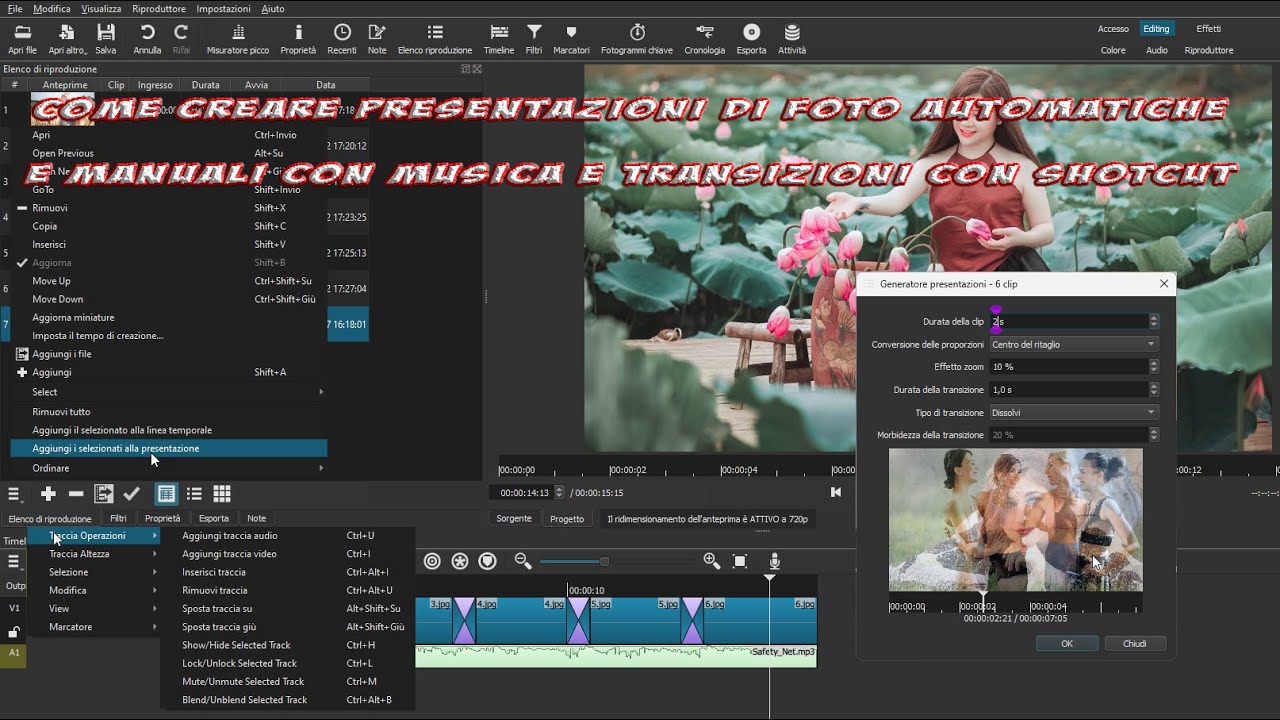Toggle the checked Aggiorna menu entry

[168, 262]
